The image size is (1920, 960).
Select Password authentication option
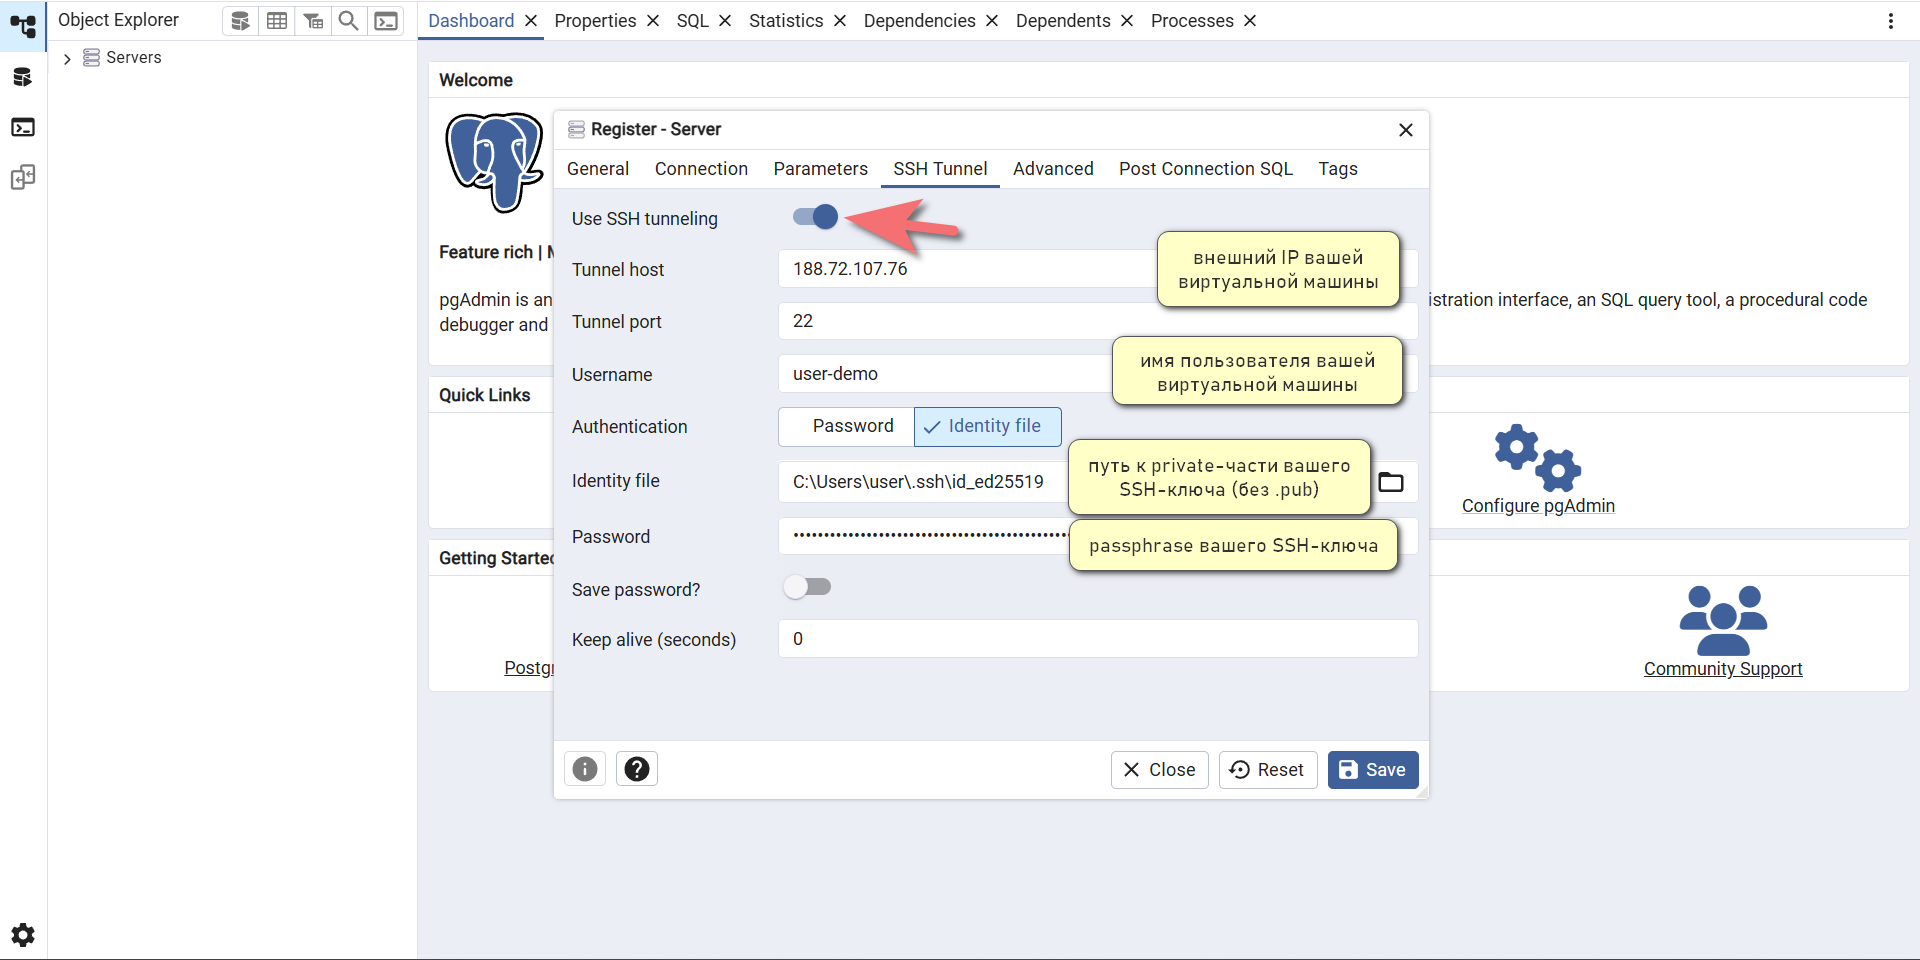click(846, 426)
